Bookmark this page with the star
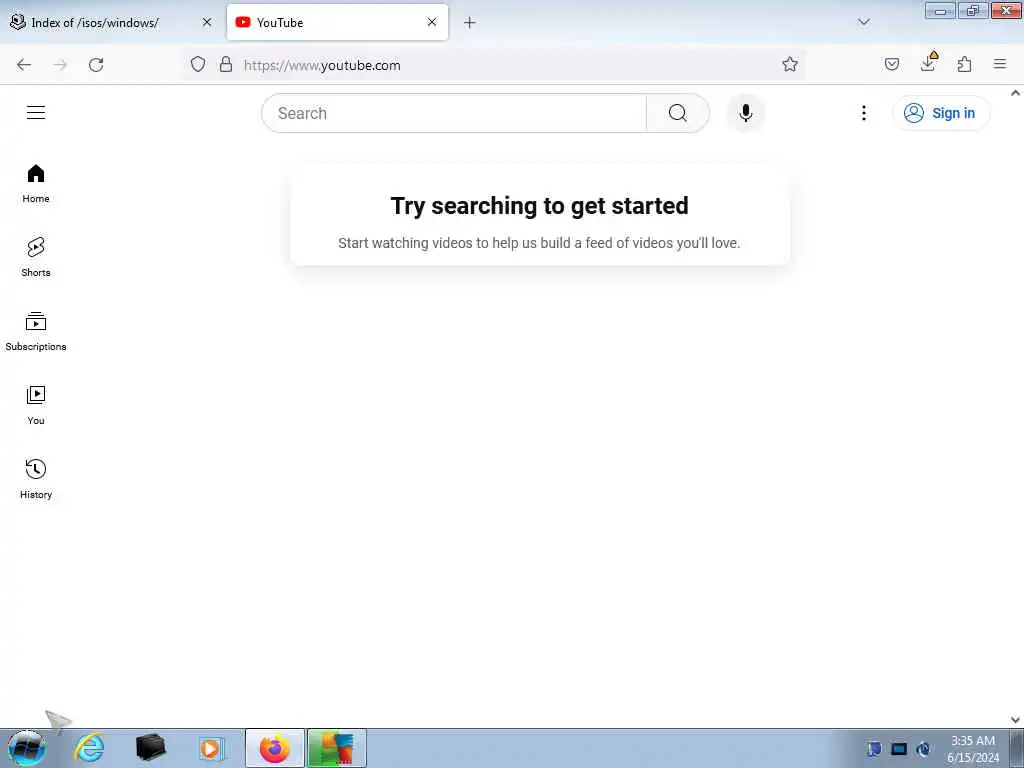 [790, 64]
